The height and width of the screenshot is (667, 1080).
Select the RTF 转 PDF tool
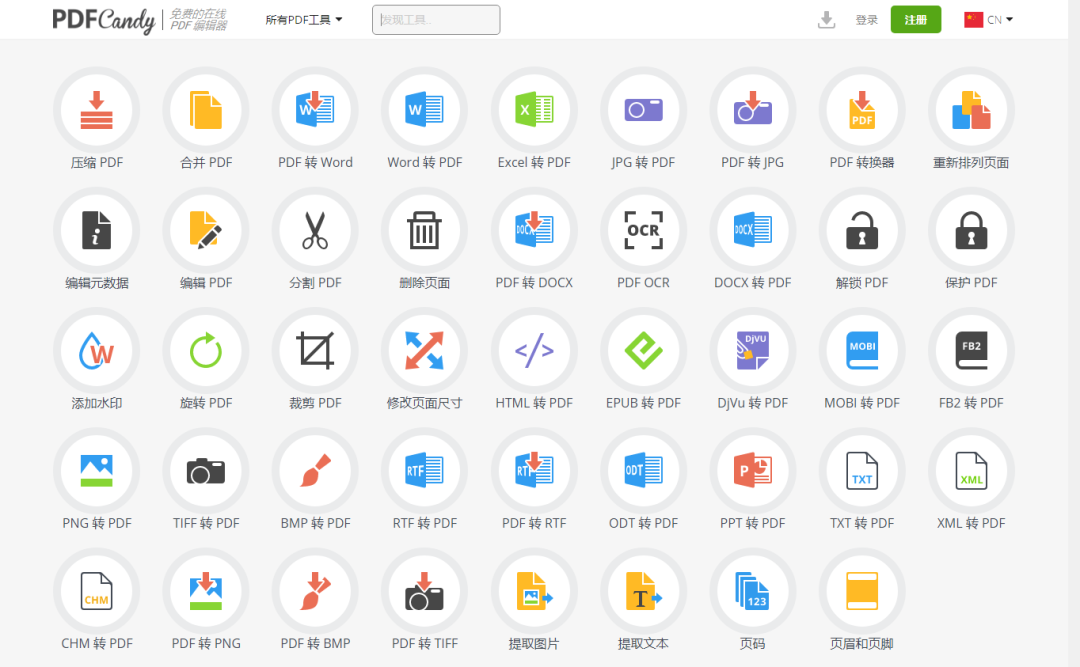[424, 471]
